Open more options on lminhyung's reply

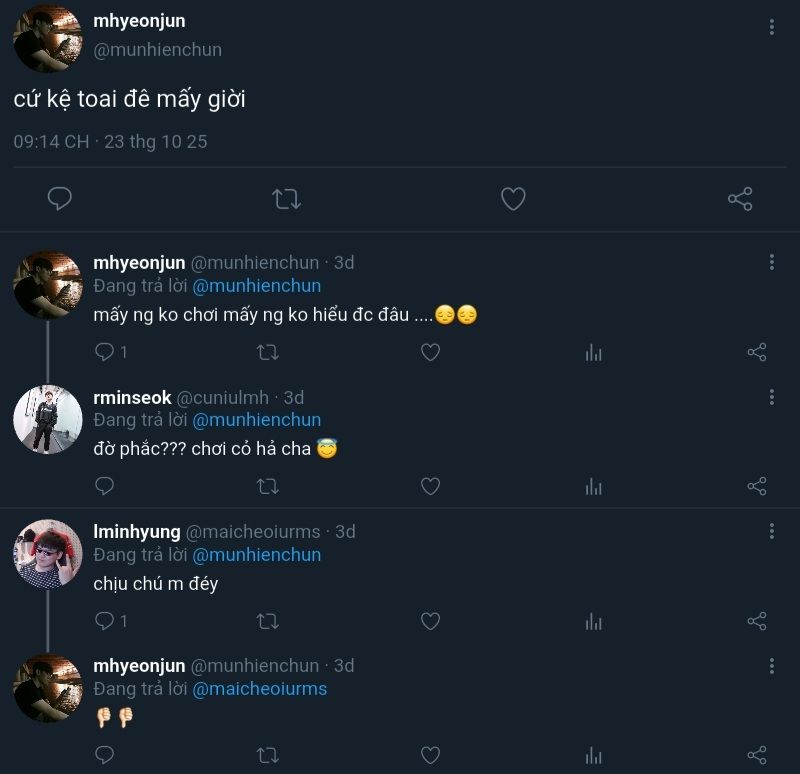click(771, 531)
